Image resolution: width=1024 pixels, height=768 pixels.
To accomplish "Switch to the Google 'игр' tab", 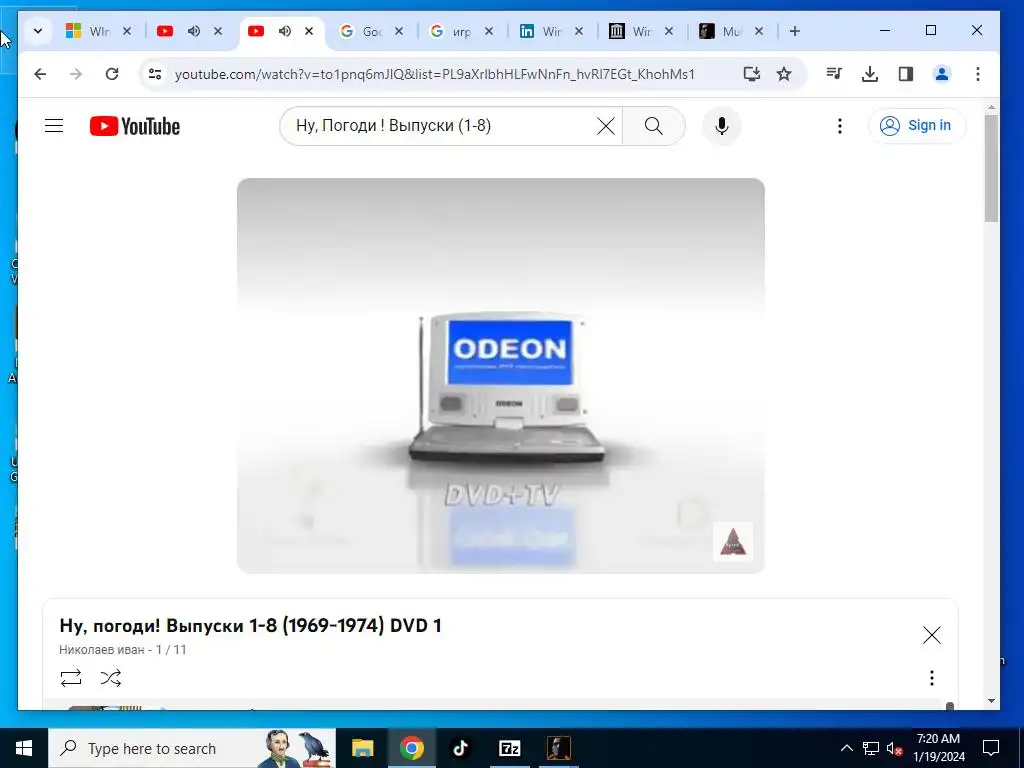I will click(x=453, y=31).
